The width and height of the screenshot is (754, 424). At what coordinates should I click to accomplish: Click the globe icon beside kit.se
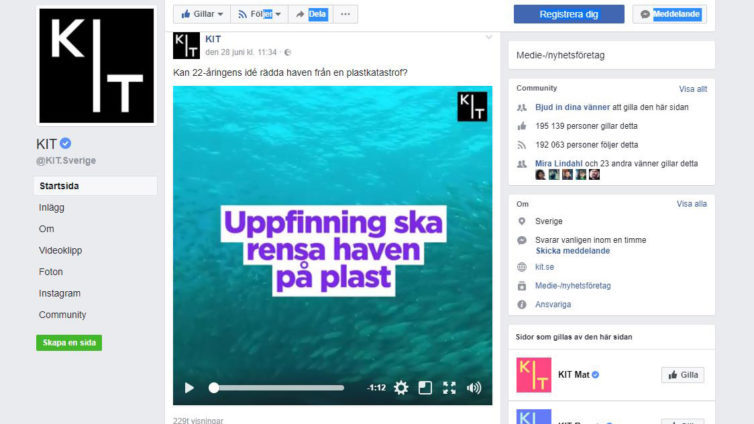522,267
